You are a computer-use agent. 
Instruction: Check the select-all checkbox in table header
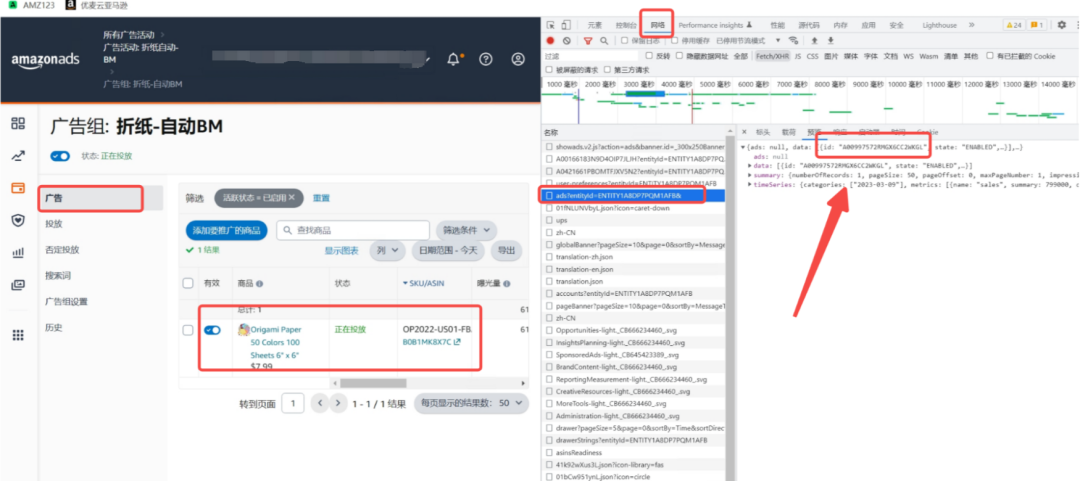188,283
